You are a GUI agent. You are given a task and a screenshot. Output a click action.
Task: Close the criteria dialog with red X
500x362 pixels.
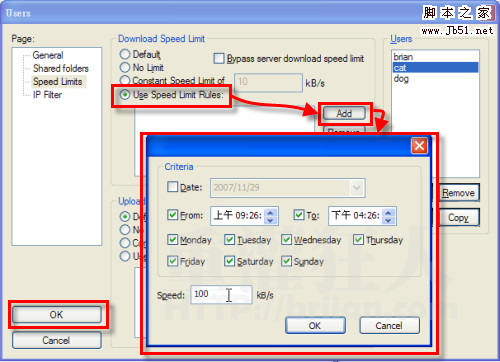419,146
